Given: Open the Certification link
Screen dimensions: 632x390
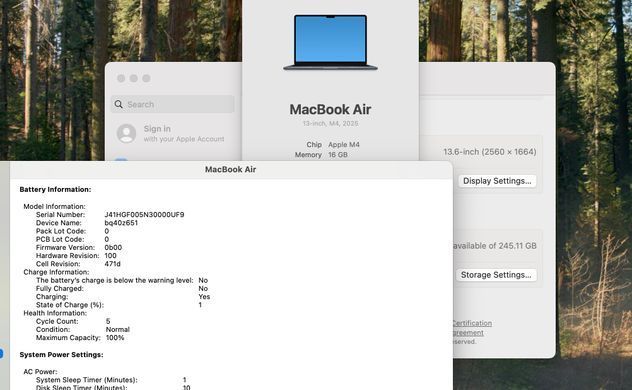Looking at the screenshot, I should [x=472, y=323].
